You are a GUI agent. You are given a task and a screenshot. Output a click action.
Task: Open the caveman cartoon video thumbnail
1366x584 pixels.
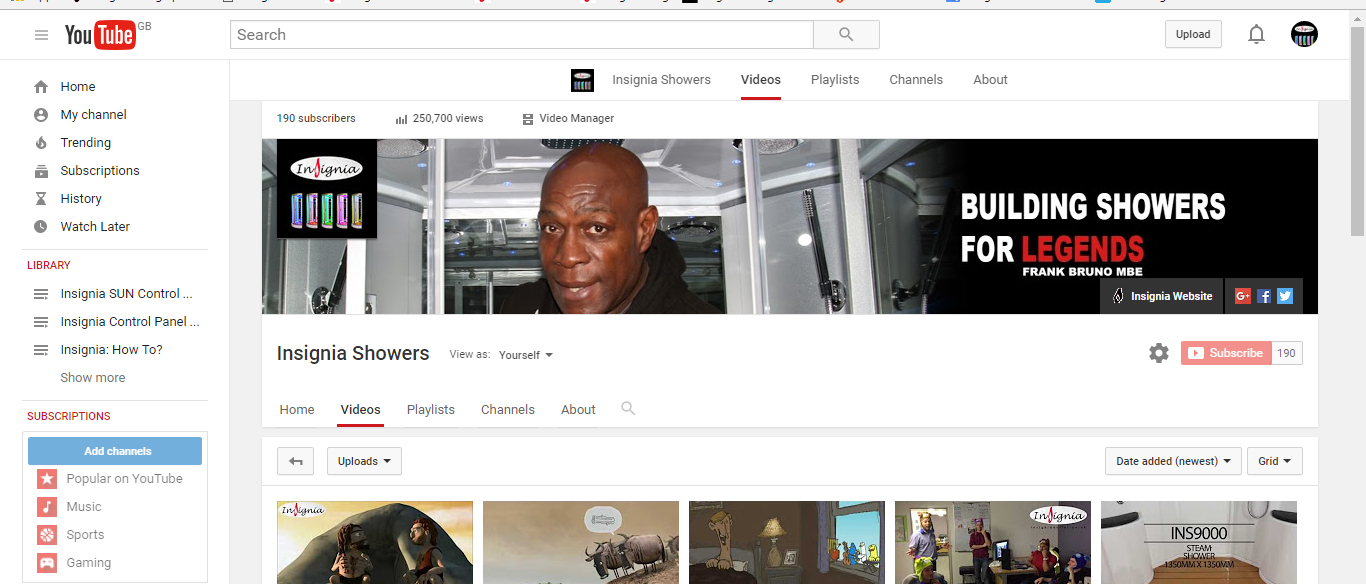coord(375,542)
